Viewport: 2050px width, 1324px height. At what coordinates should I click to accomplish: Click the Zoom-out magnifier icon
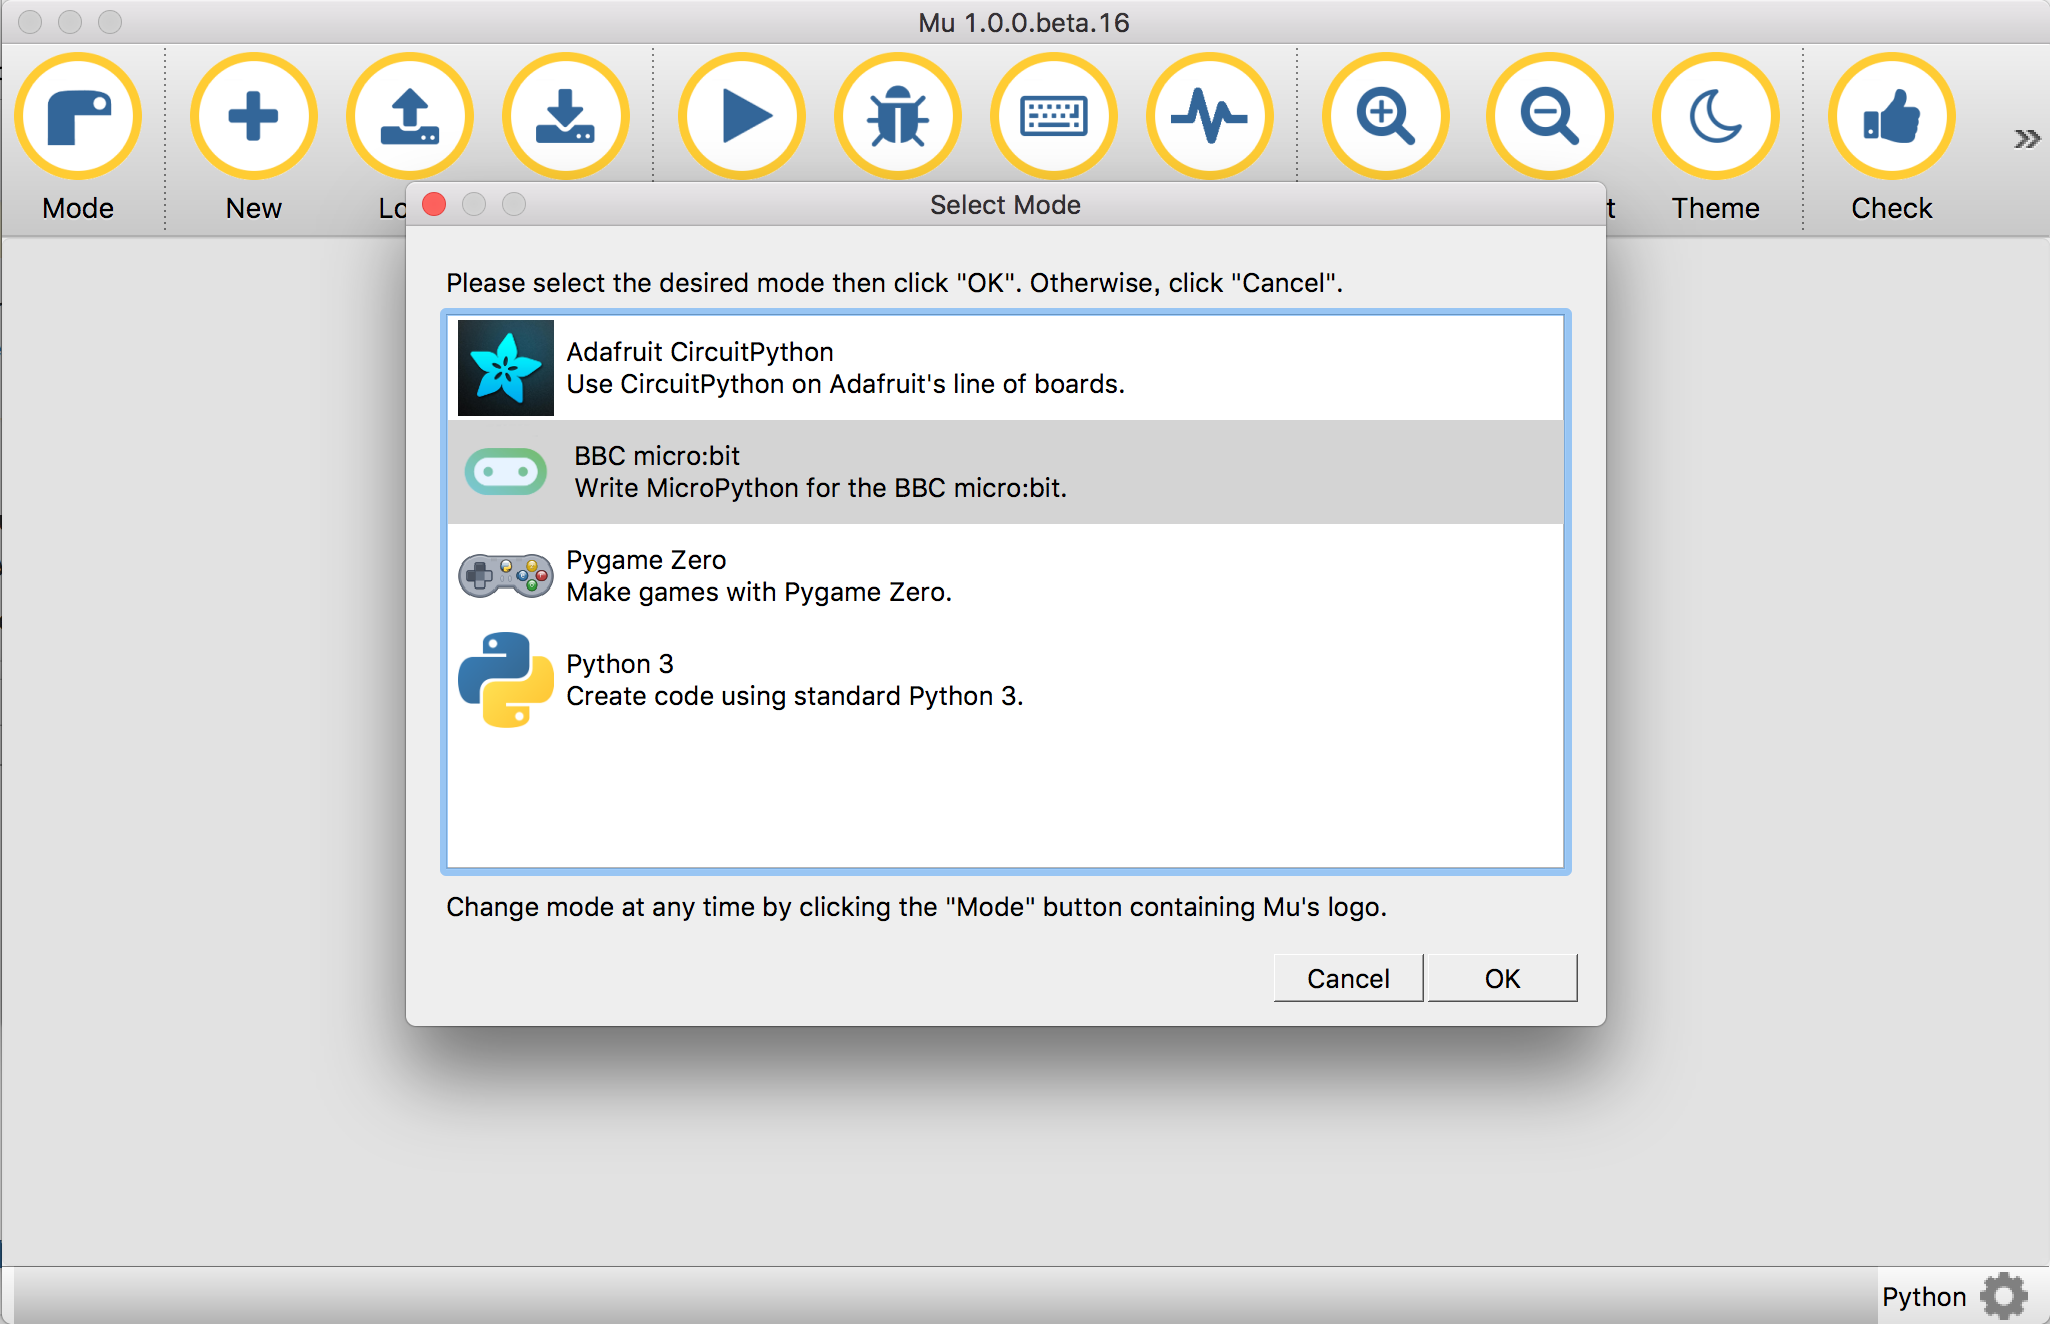pos(1549,117)
